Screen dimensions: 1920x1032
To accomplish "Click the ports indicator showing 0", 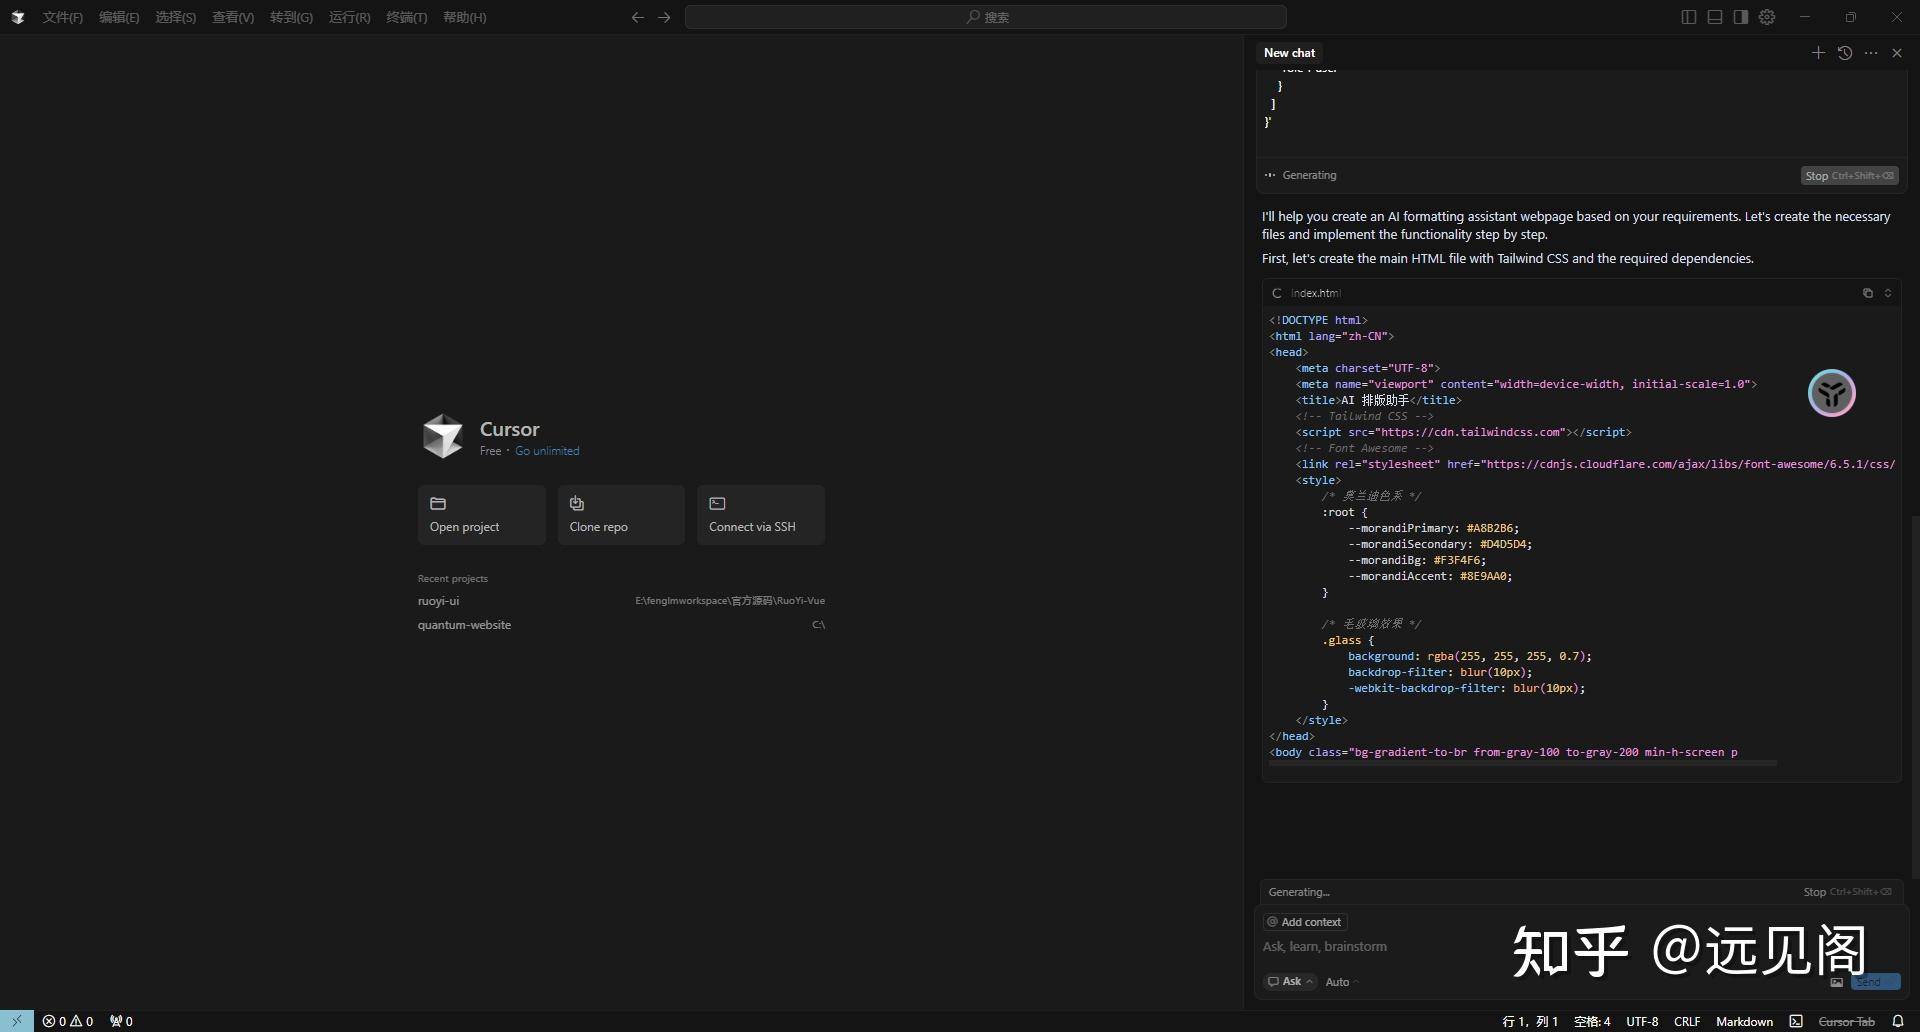I will tap(121, 1021).
